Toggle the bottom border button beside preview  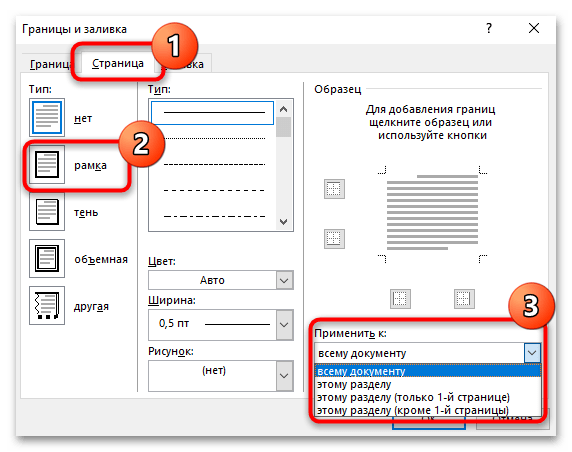tap(334, 239)
